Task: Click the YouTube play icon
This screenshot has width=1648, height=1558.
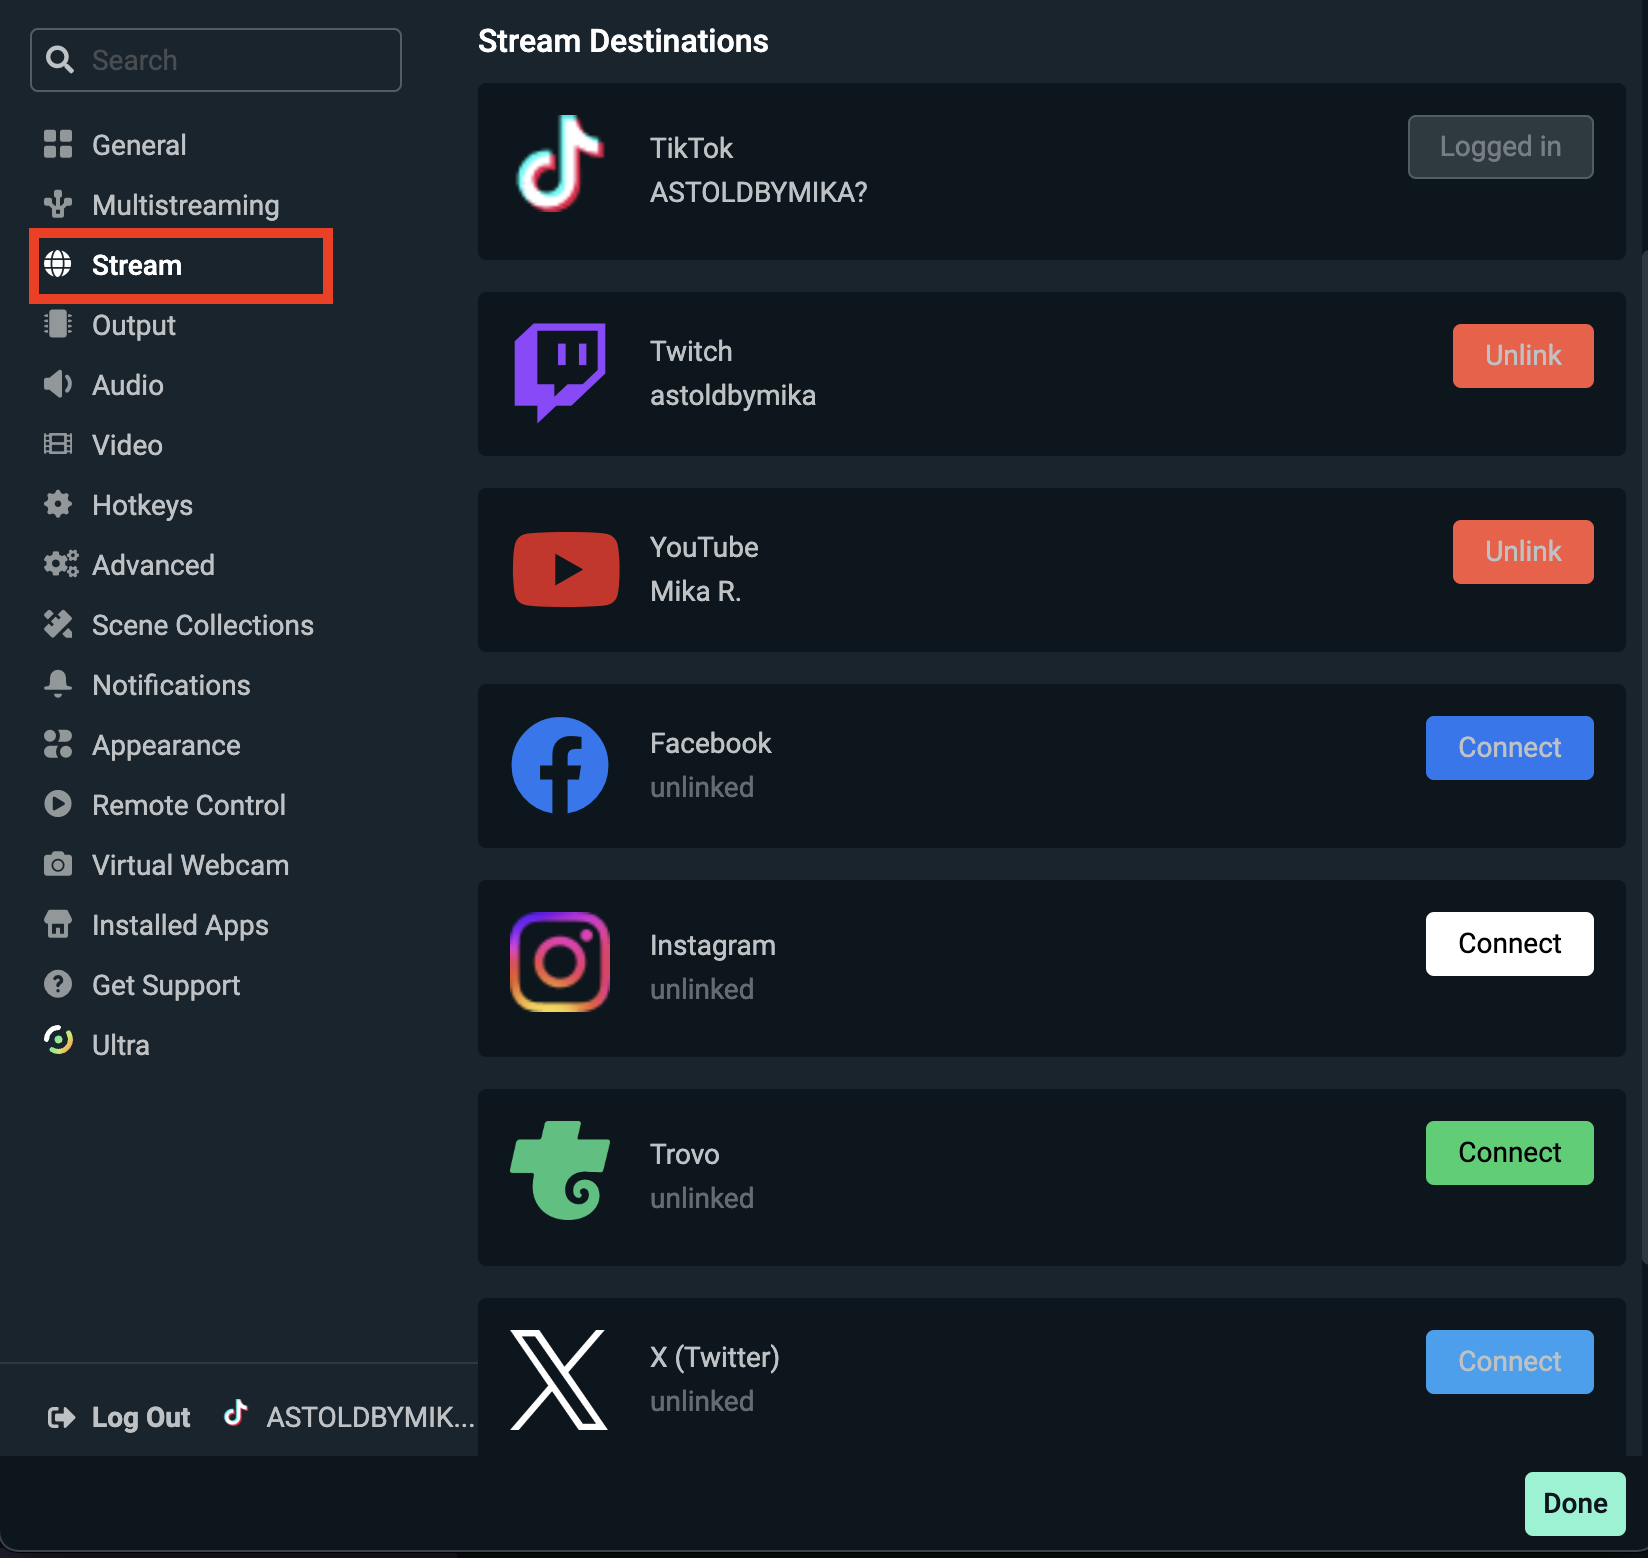Action: pos(565,569)
